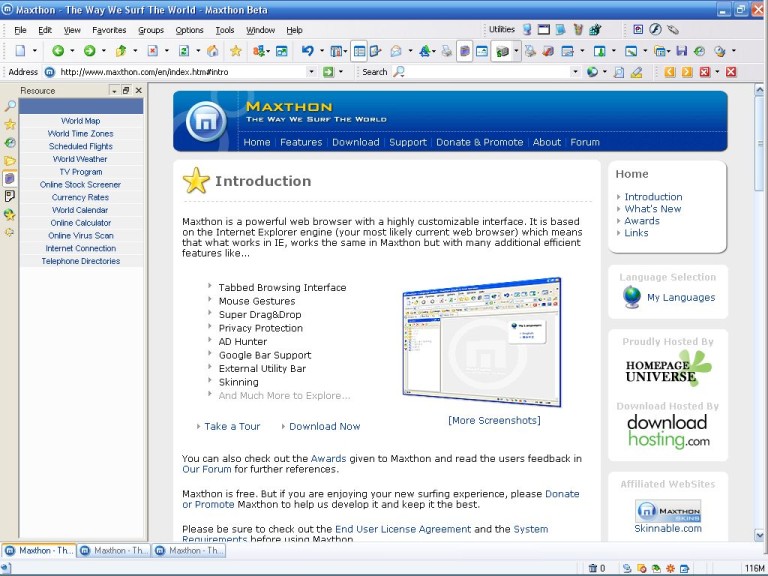Image resolution: width=768 pixels, height=576 pixels.
Task: Click the green Forward arrow button
Action: click(x=89, y=50)
